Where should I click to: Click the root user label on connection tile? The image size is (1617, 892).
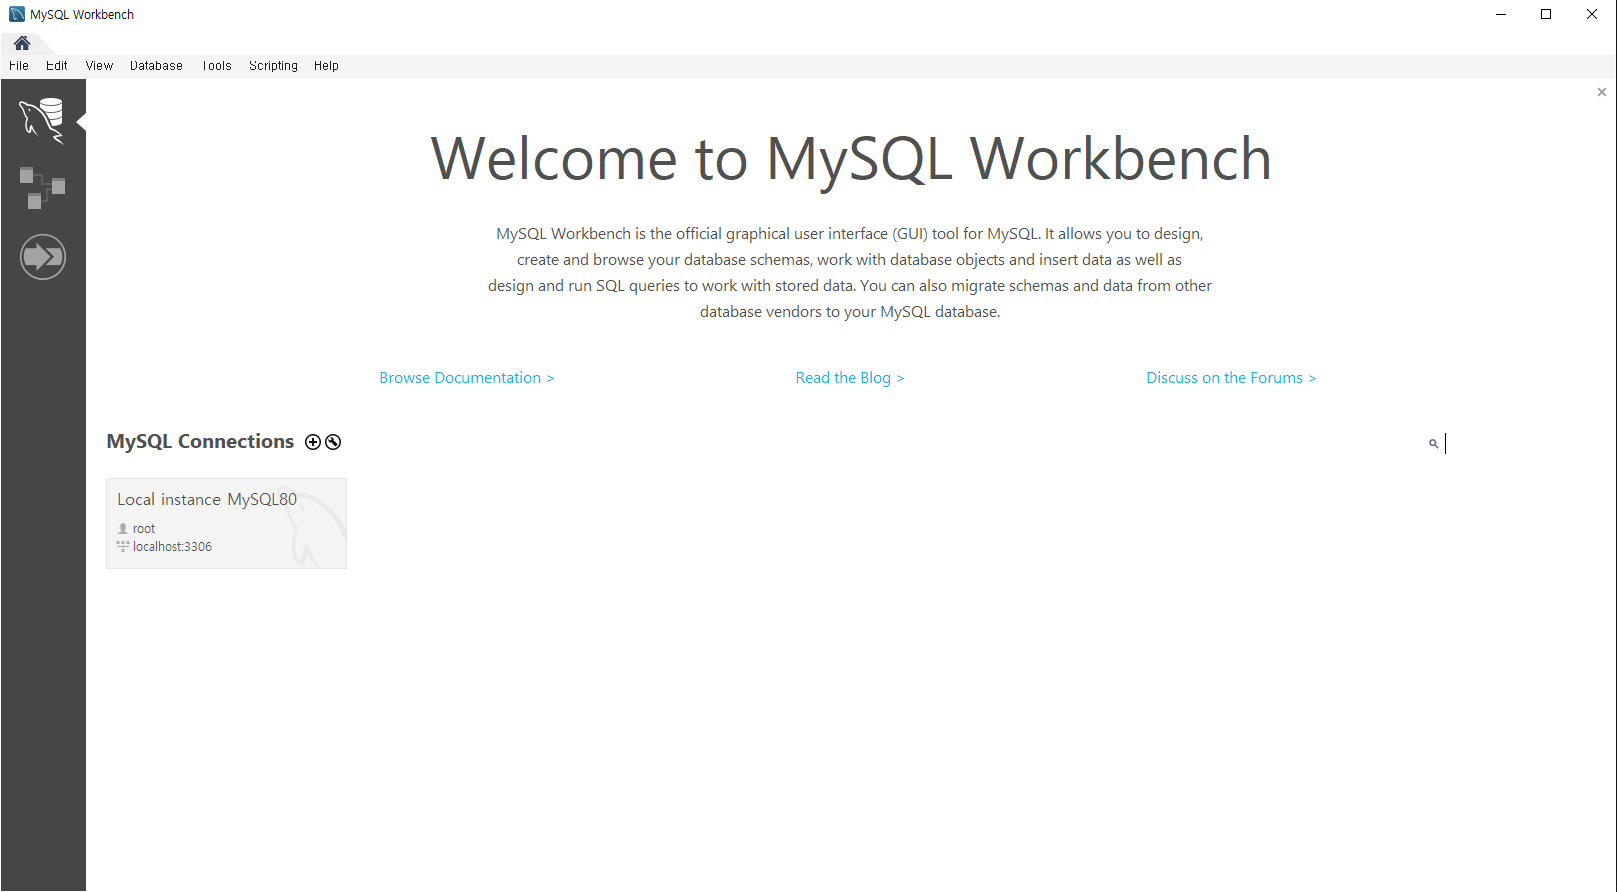point(144,529)
